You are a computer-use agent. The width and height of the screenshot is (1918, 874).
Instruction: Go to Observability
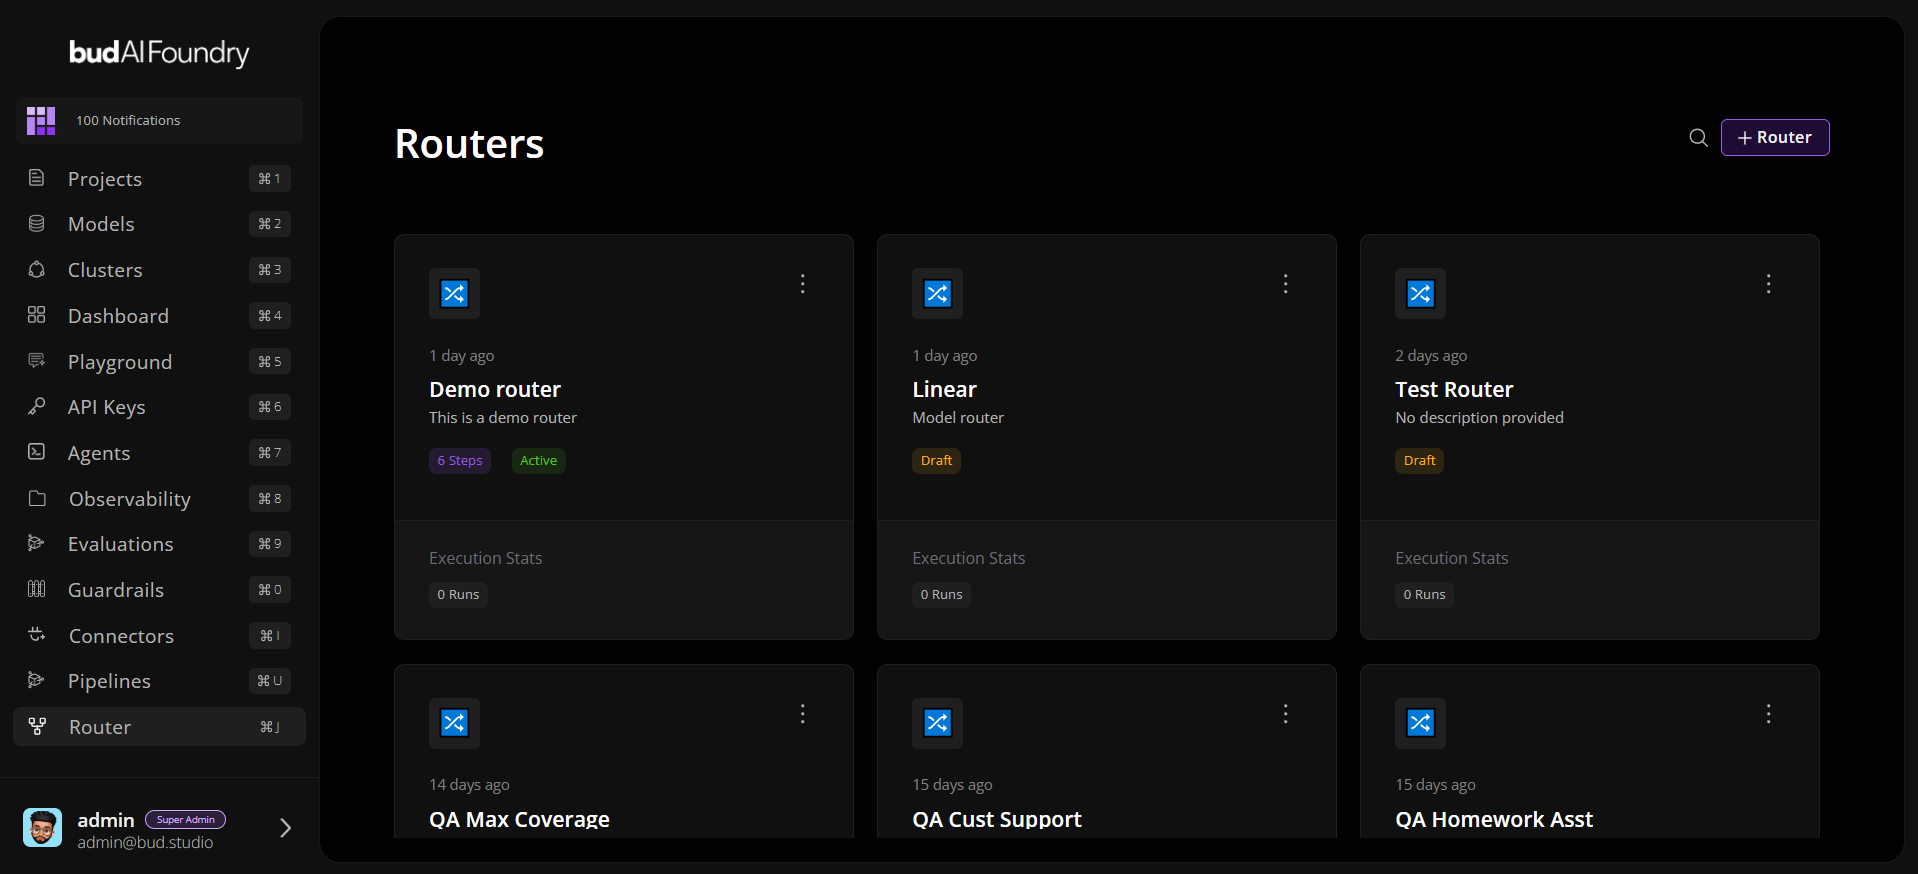click(159, 499)
